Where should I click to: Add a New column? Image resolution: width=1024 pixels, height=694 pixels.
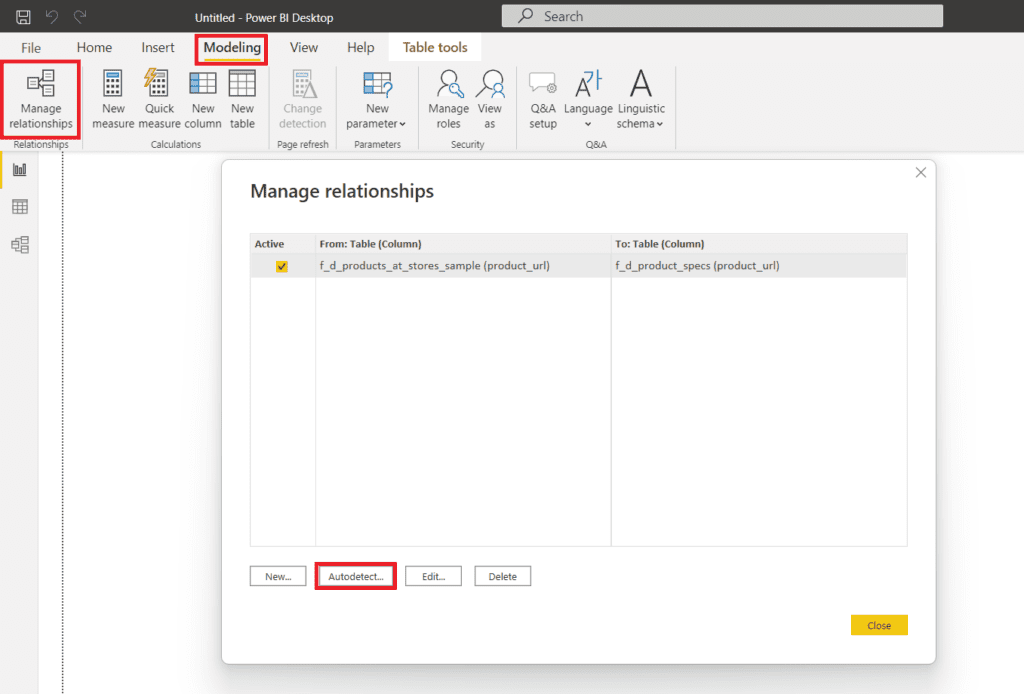click(202, 100)
